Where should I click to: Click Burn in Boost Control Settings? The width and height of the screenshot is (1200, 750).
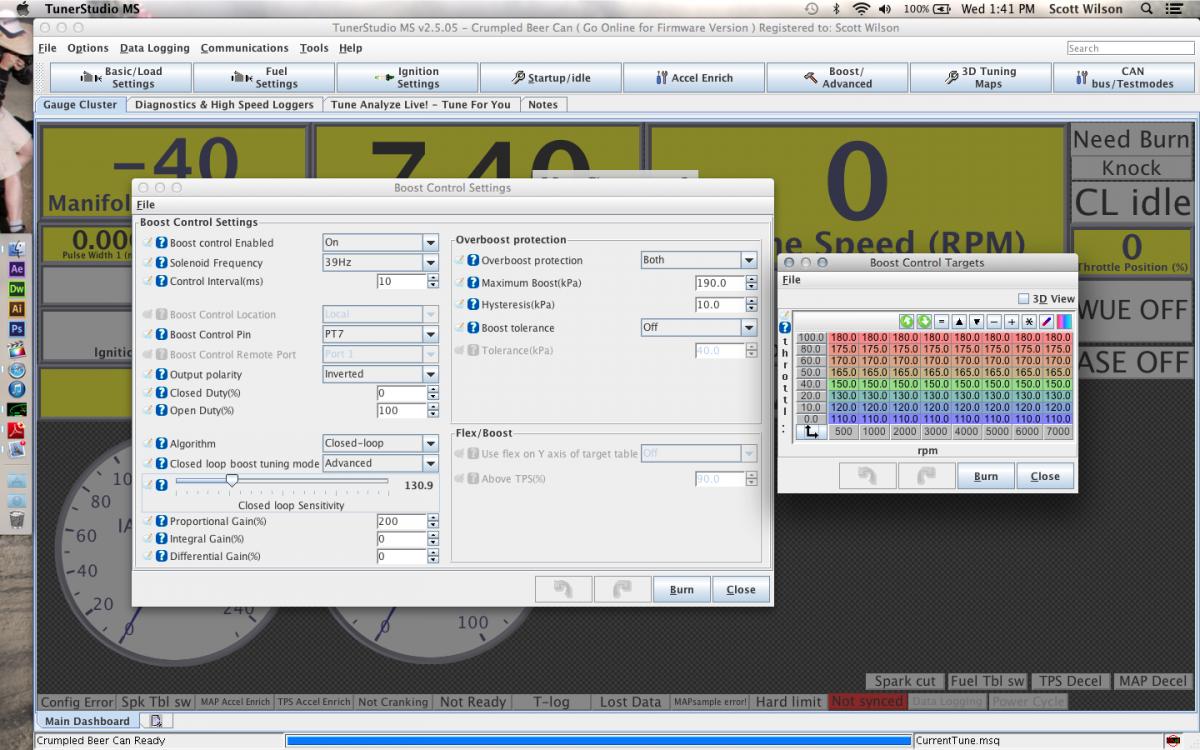pos(681,590)
